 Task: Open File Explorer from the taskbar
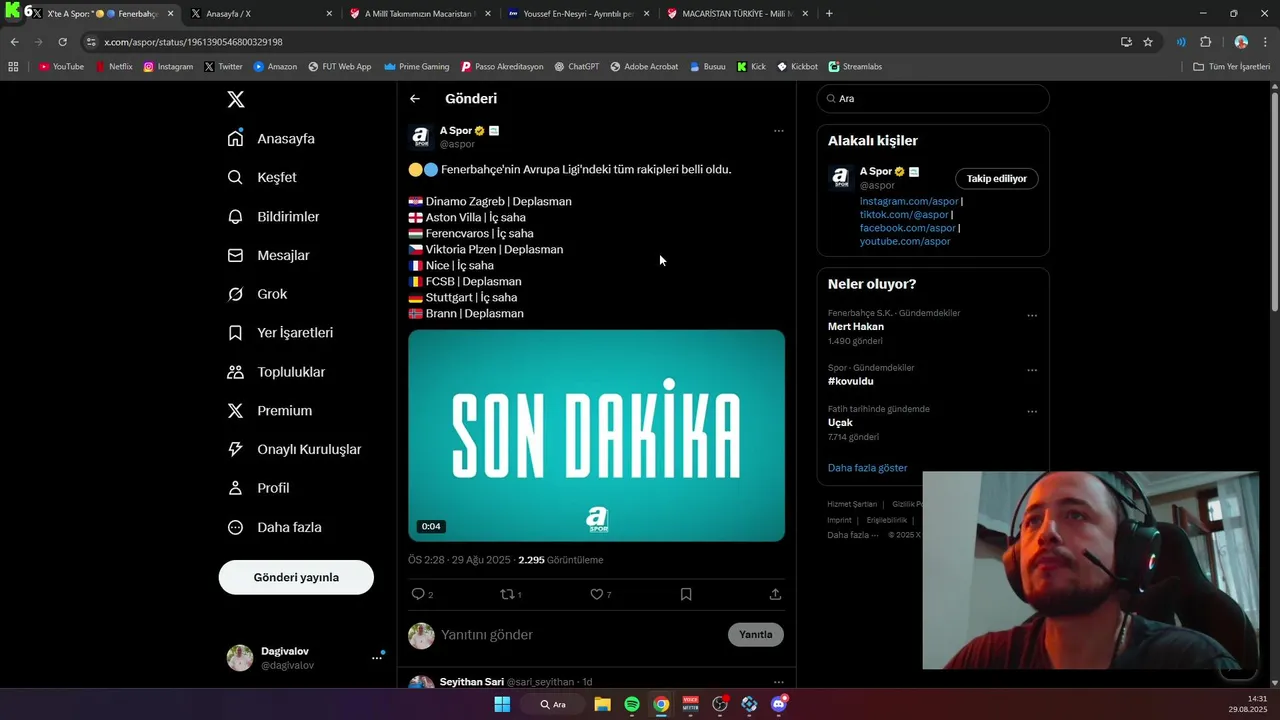(x=602, y=704)
